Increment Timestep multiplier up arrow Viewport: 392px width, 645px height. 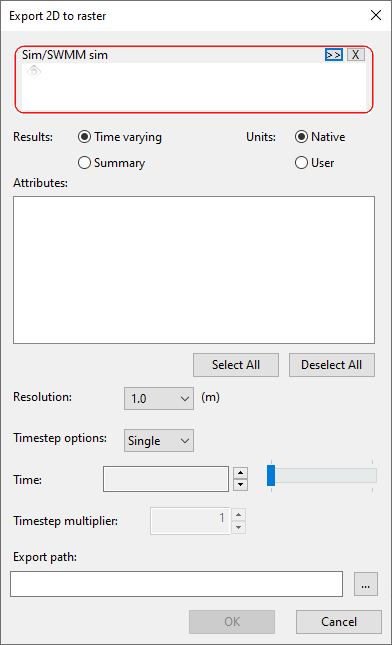pos(239,515)
